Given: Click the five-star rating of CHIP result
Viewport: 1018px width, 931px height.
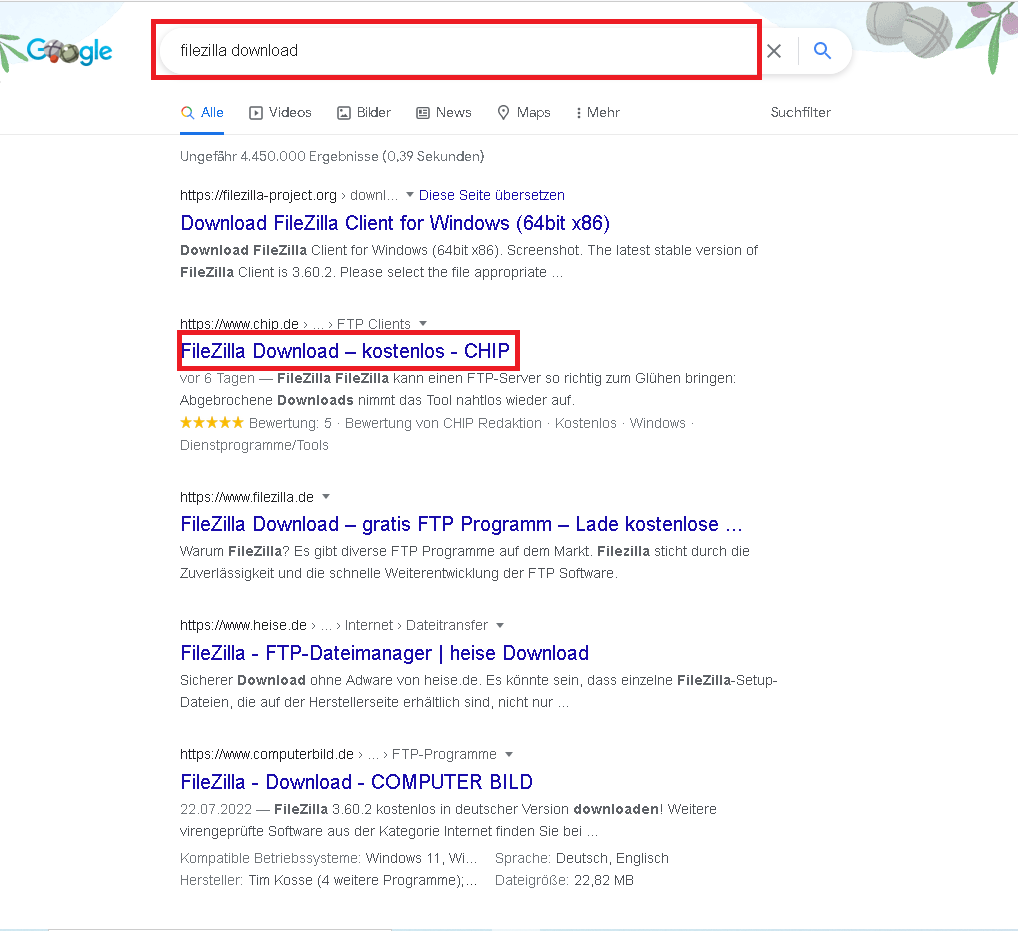Looking at the screenshot, I should [x=212, y=423].
